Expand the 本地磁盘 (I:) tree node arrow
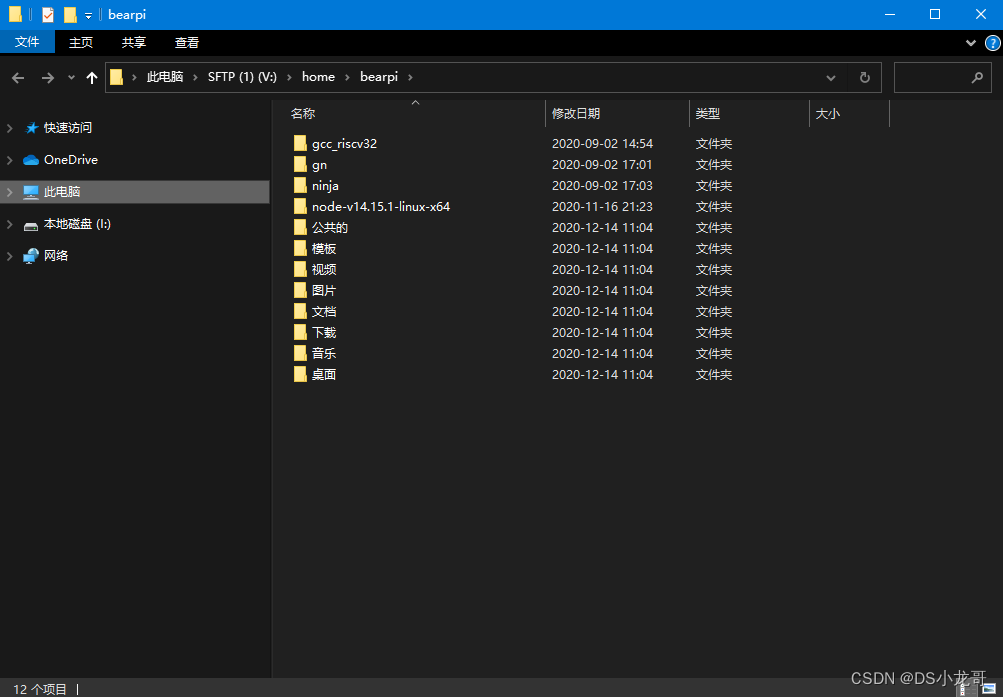1003x697 pixels. click(10, 224)
